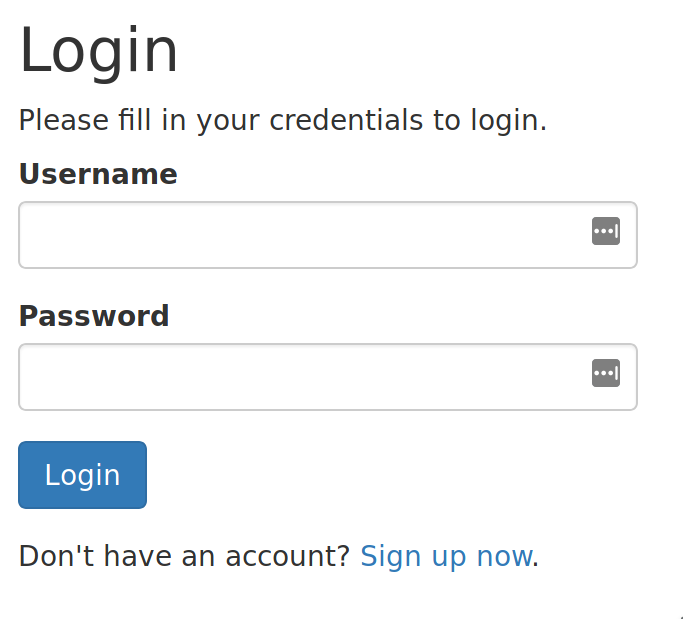Submit the form with the Login button
The height and width of the screenshot is (619, 683).
pyautogui.click(x=82, y=475)
